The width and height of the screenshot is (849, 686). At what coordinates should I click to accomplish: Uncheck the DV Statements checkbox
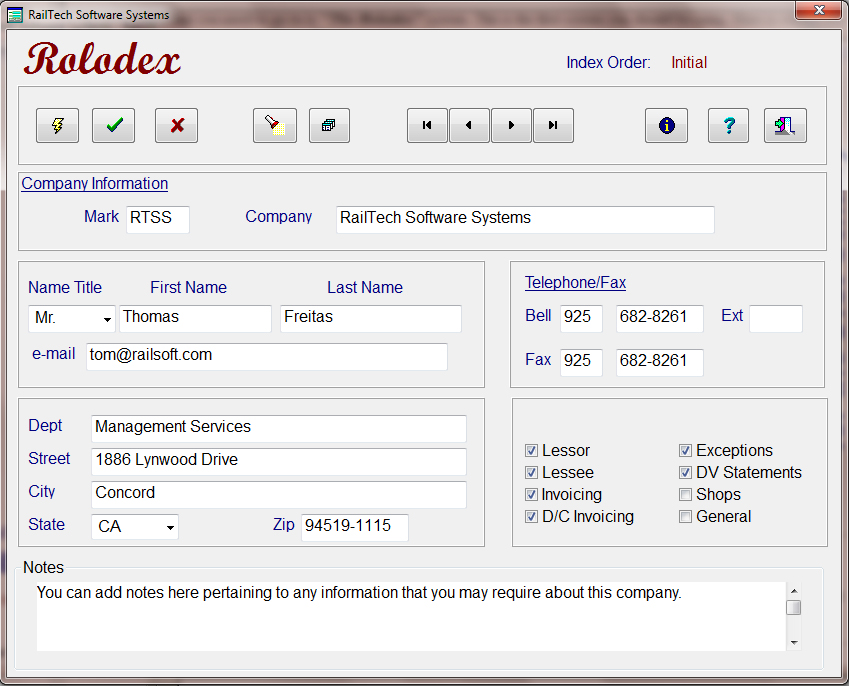pyautogui.click(x=685, y=473)
